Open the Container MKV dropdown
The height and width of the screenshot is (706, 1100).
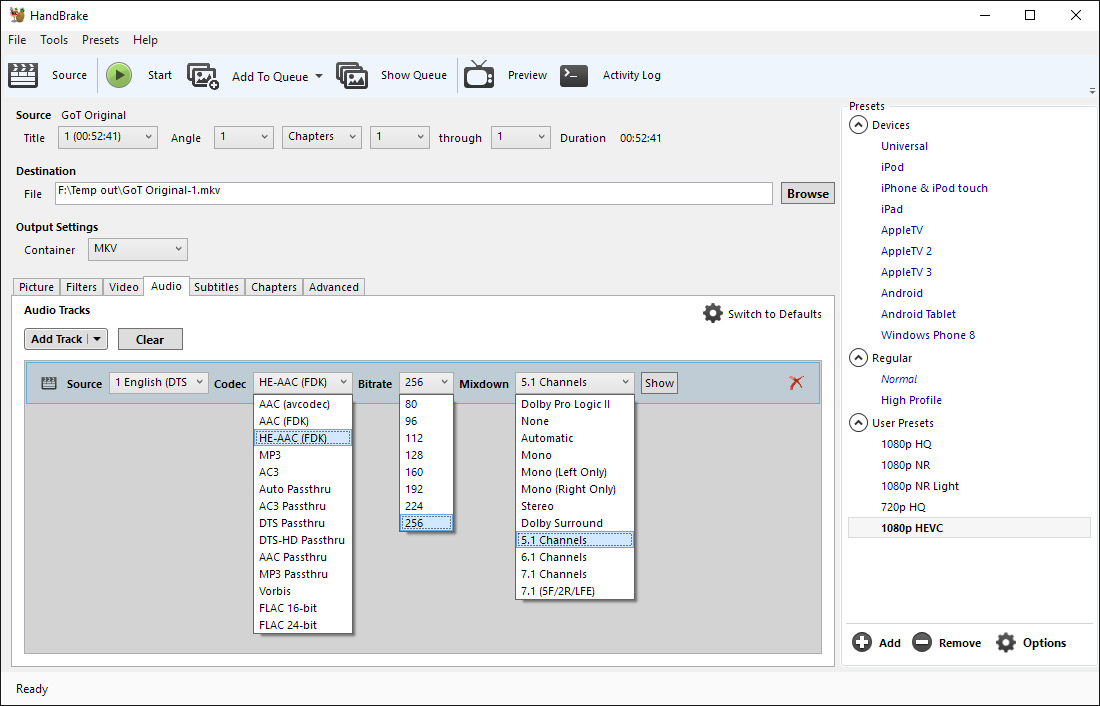(138, 249)
